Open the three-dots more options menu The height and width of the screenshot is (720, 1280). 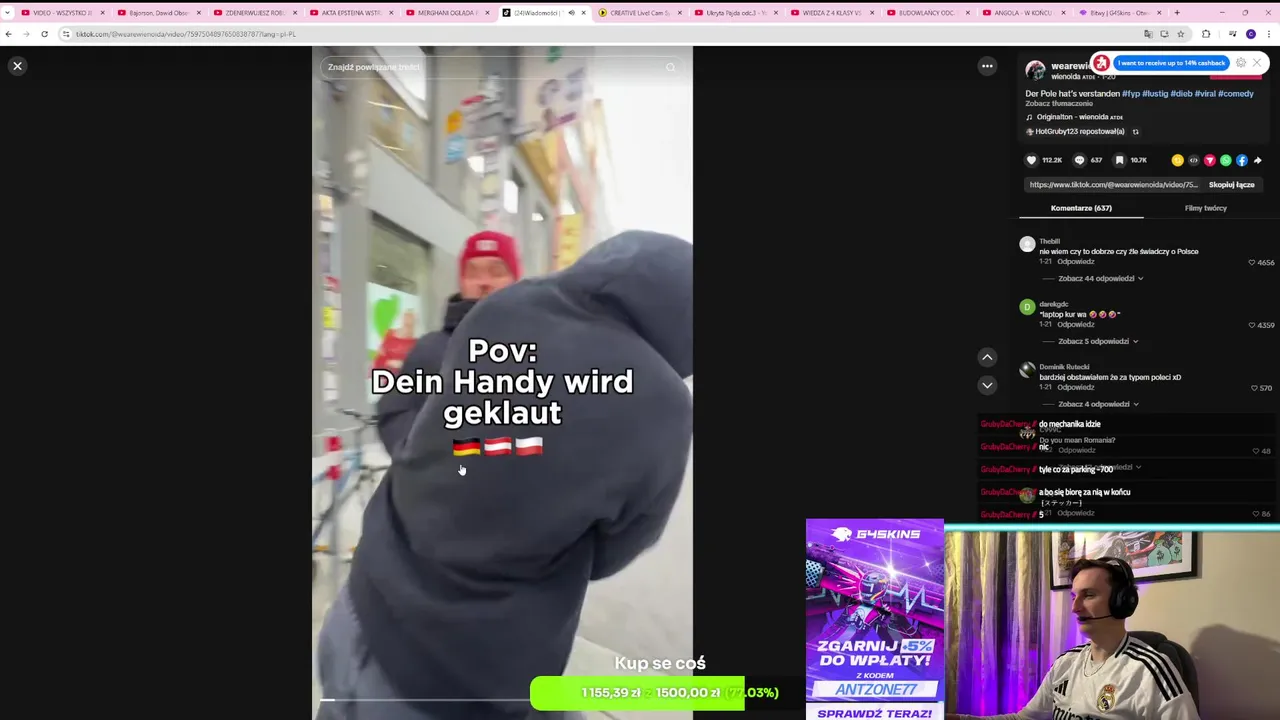pos(987,66)
